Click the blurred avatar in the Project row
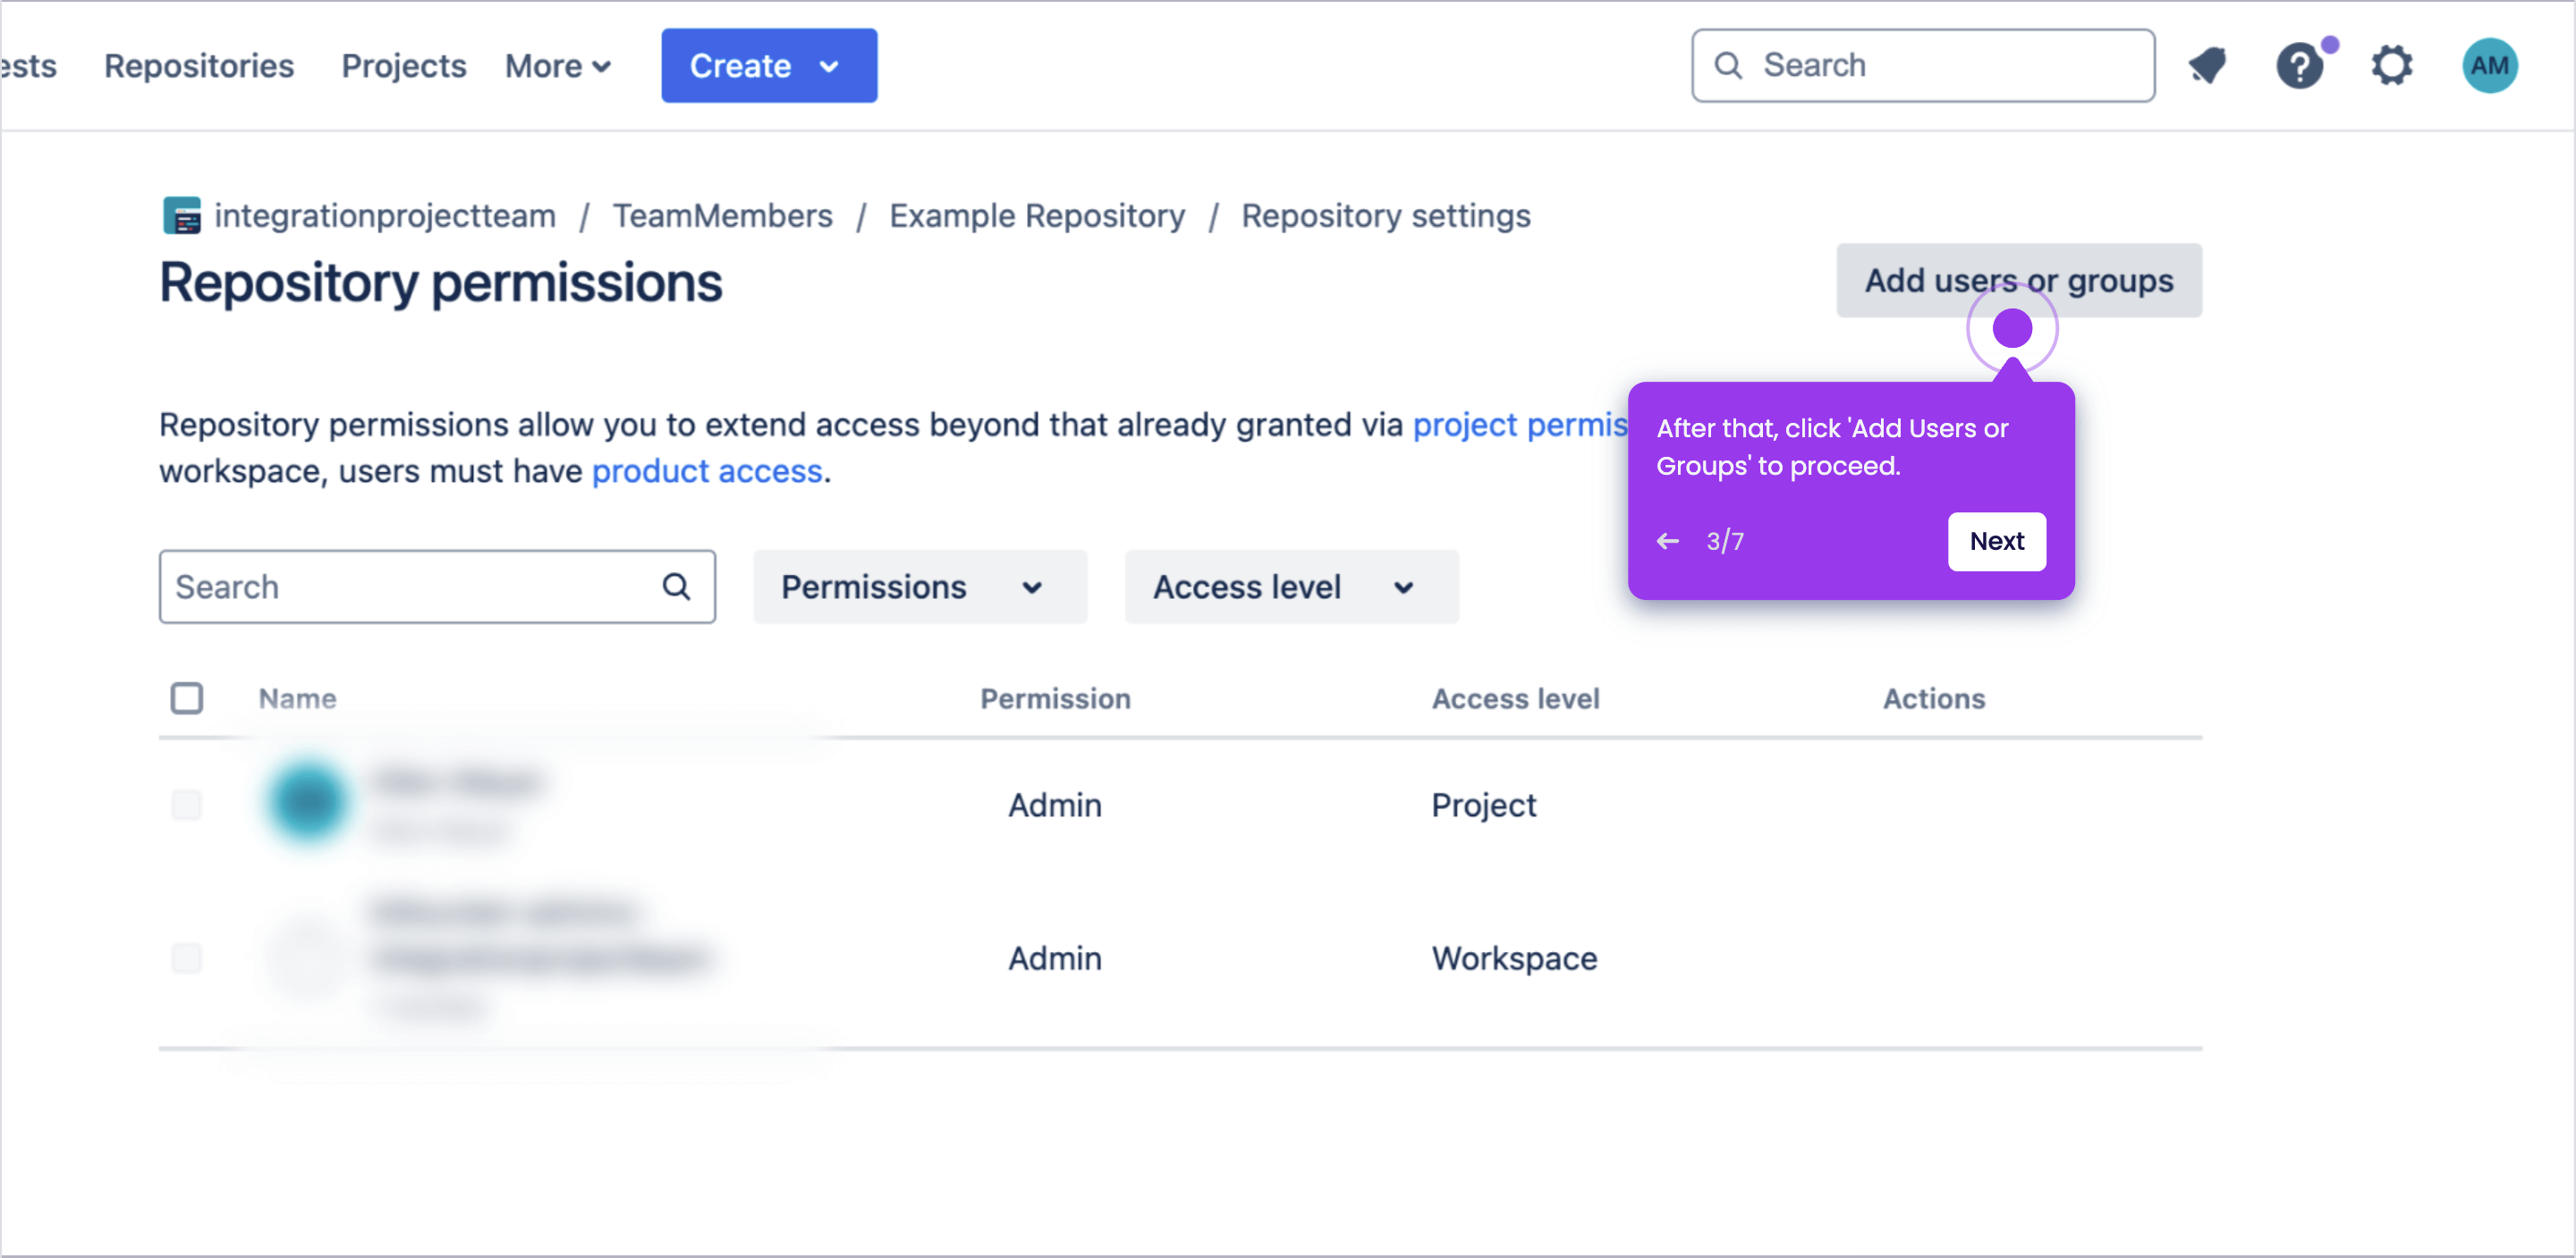This screenshot has height=1258, width=2576. pyautogui.click(x=307, y=801)
